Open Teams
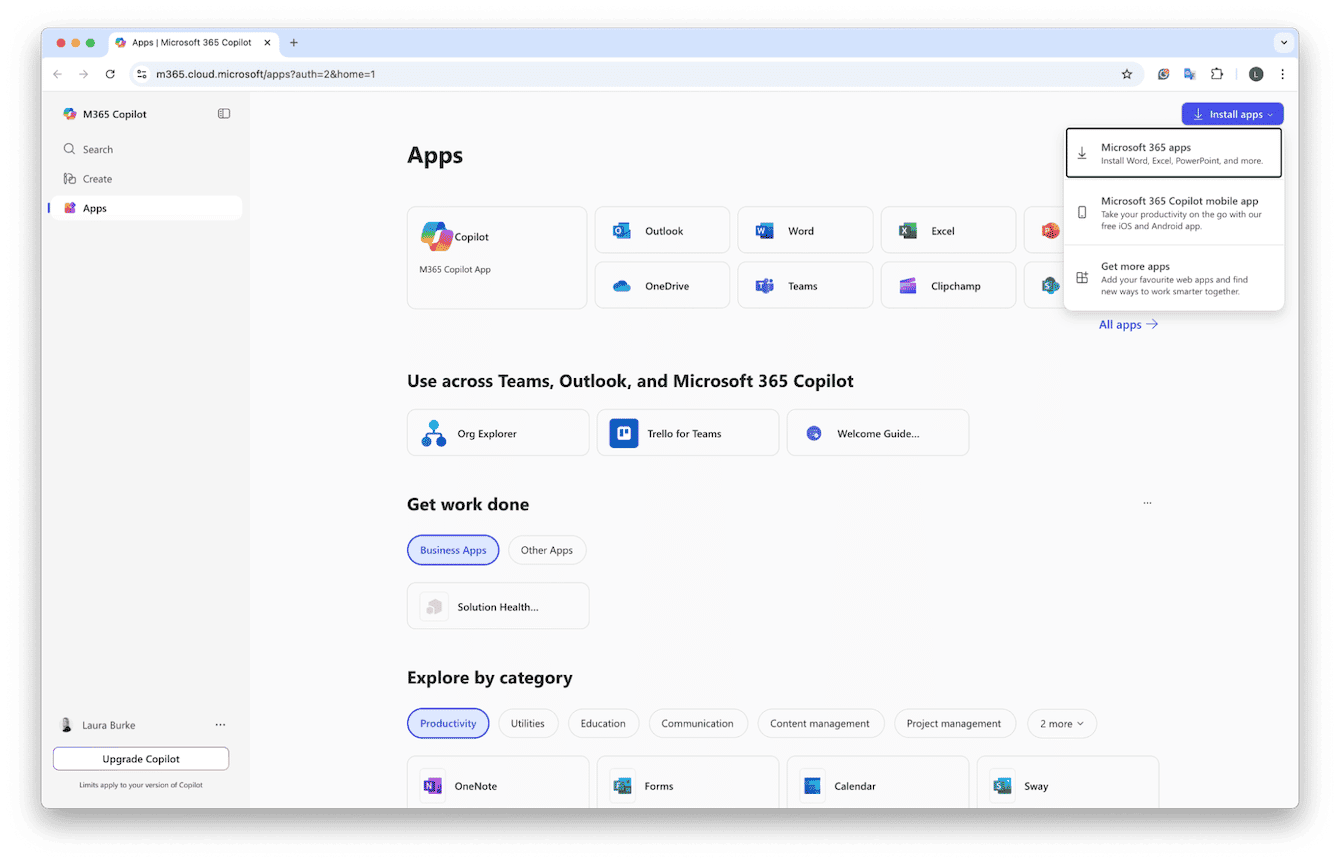 pos(805,285)
